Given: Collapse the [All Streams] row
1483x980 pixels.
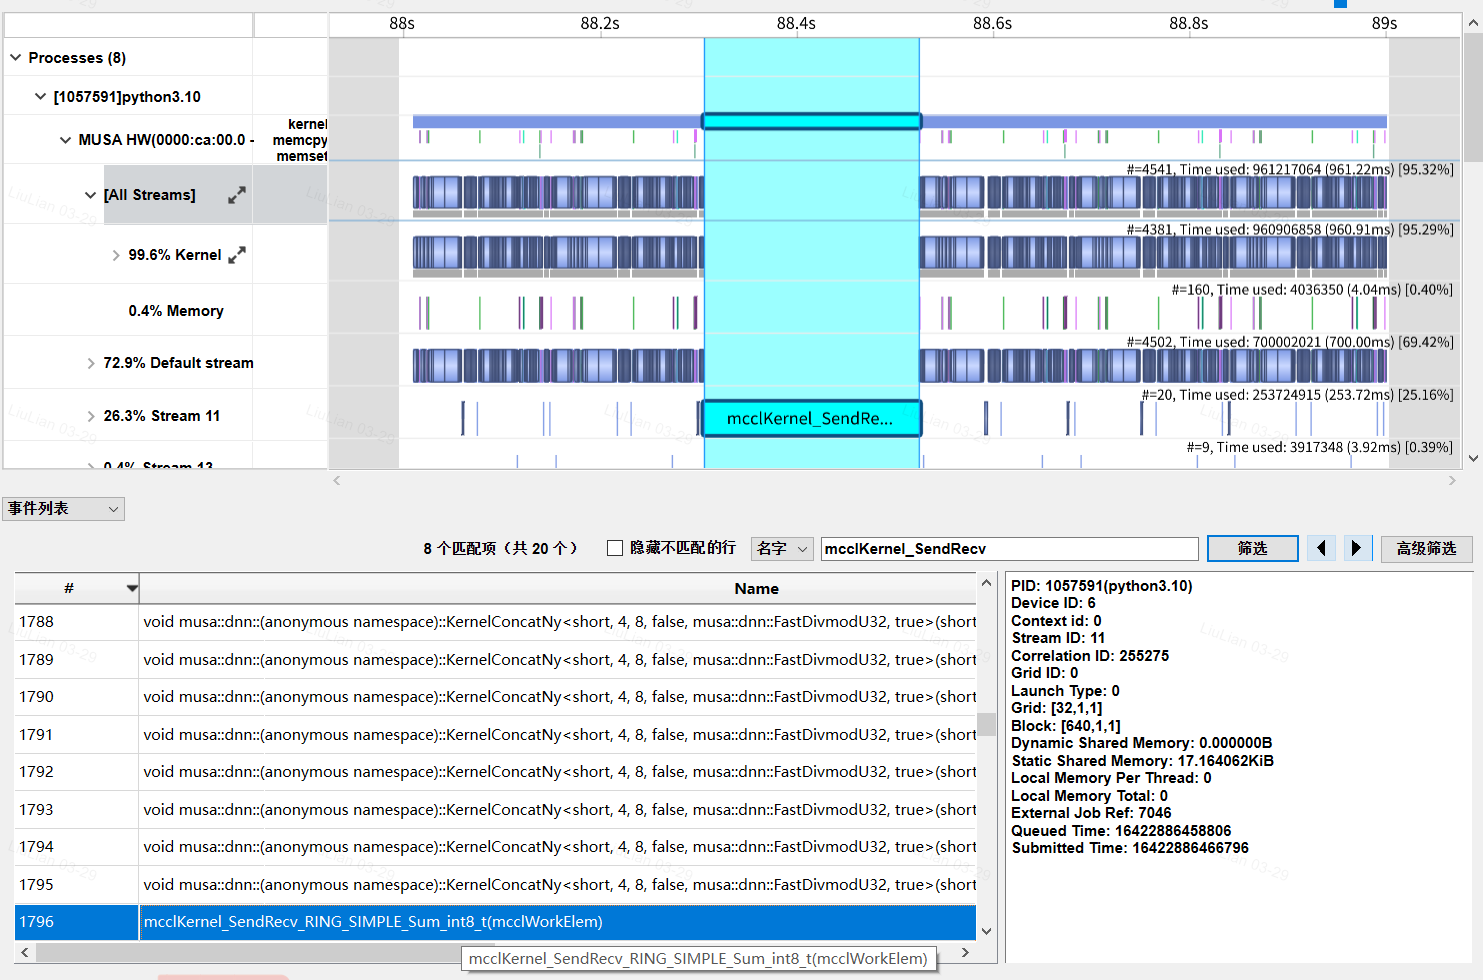Looking at the screenshot, I should (x=90, y=195).
